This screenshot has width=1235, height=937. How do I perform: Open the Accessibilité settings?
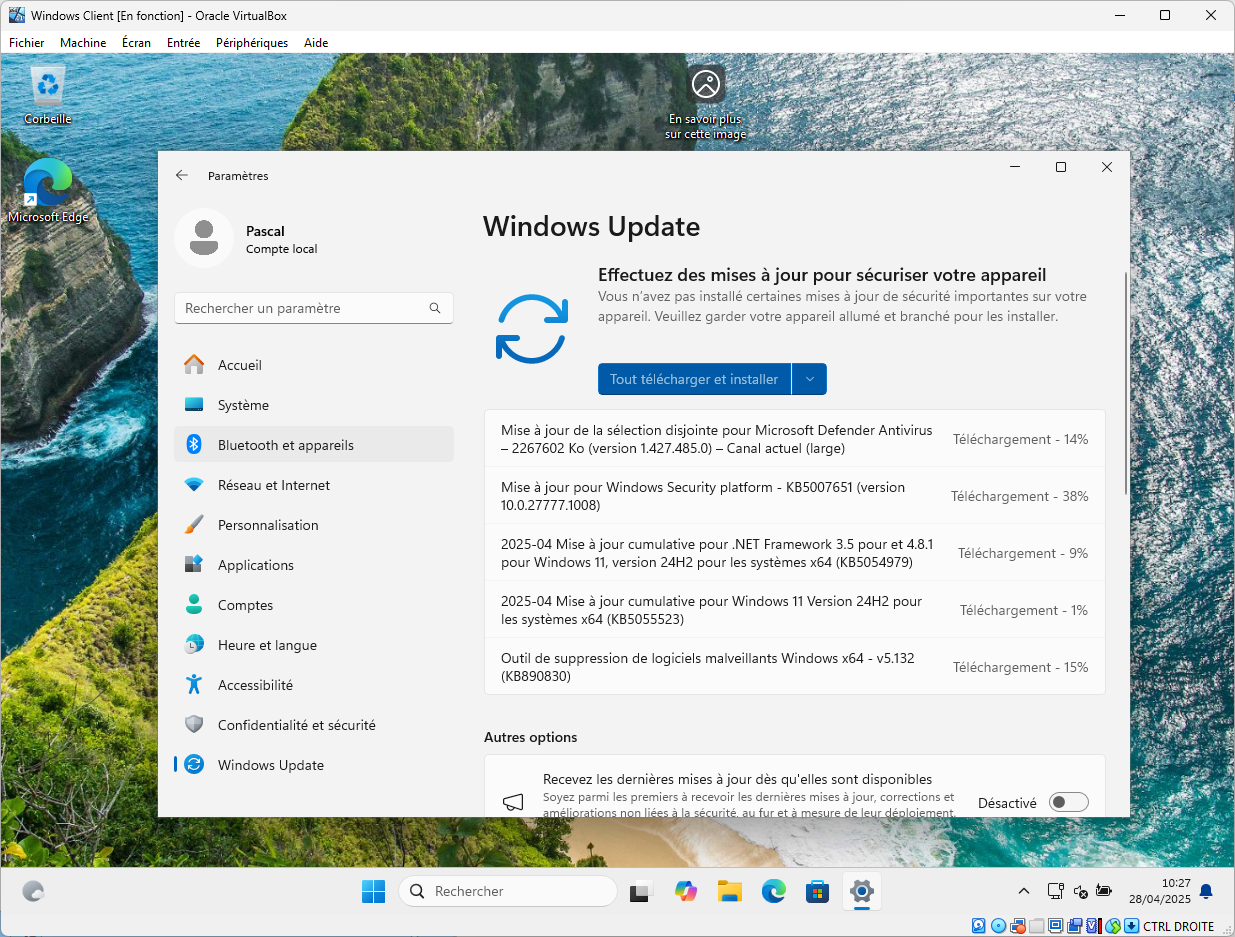point(314,685)
